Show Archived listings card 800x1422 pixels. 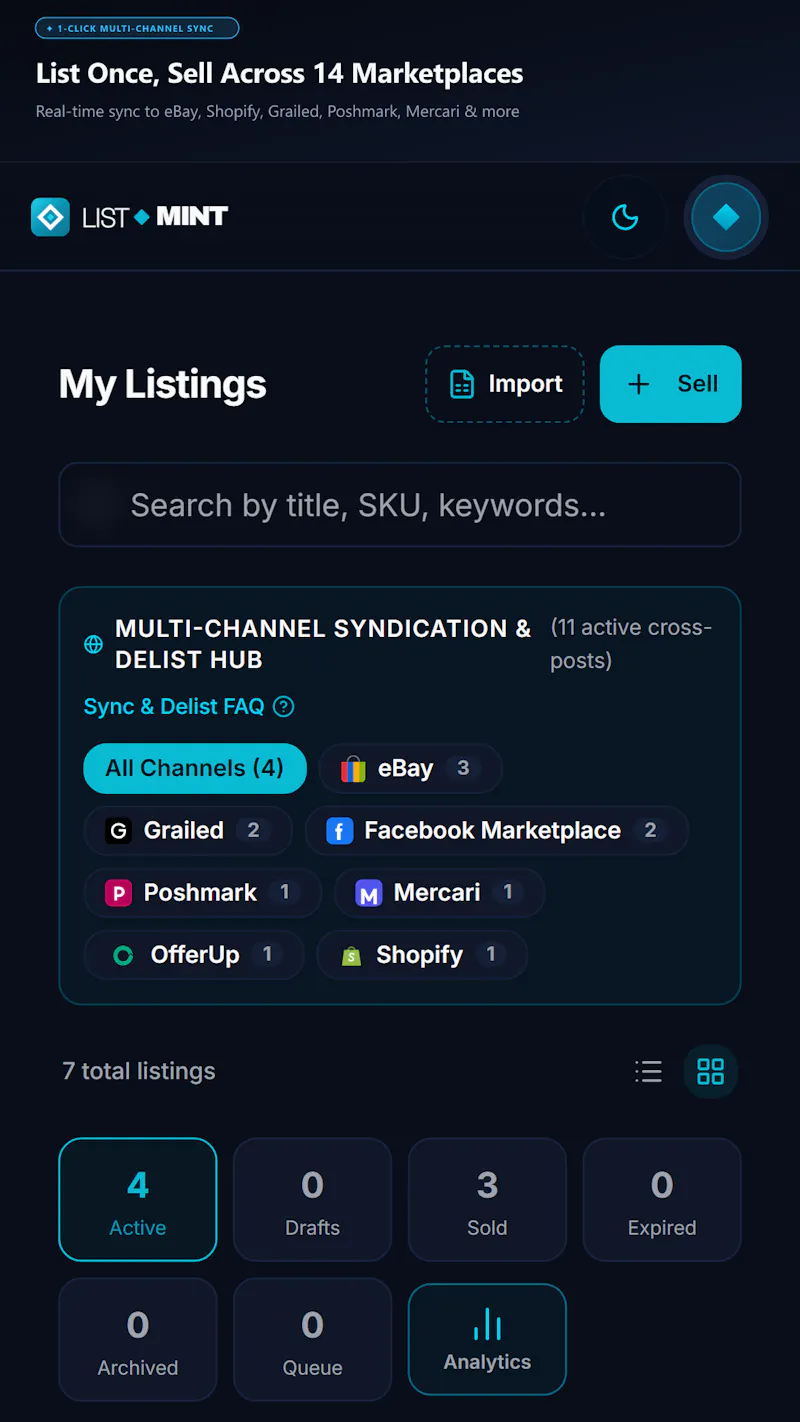138,1339
